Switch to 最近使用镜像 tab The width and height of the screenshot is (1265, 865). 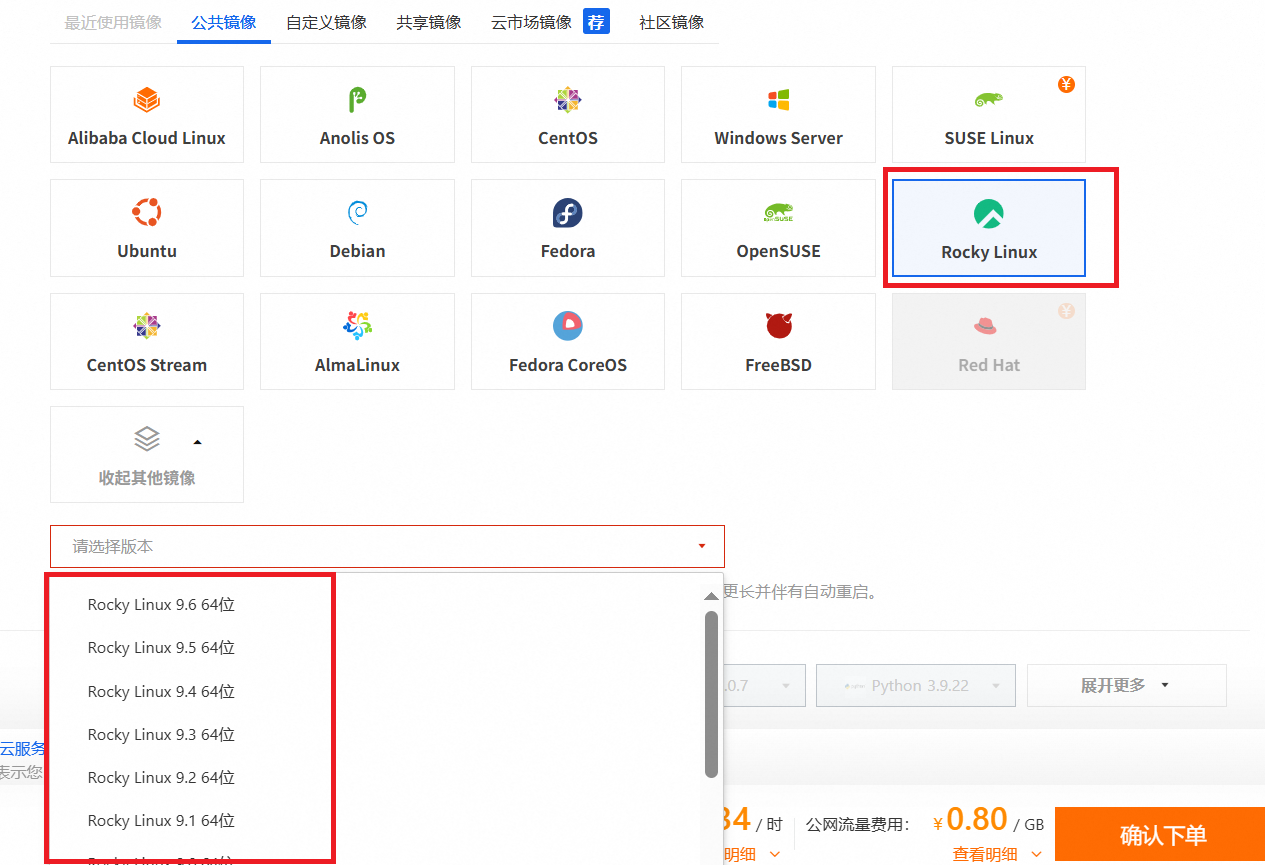[113, 22]
